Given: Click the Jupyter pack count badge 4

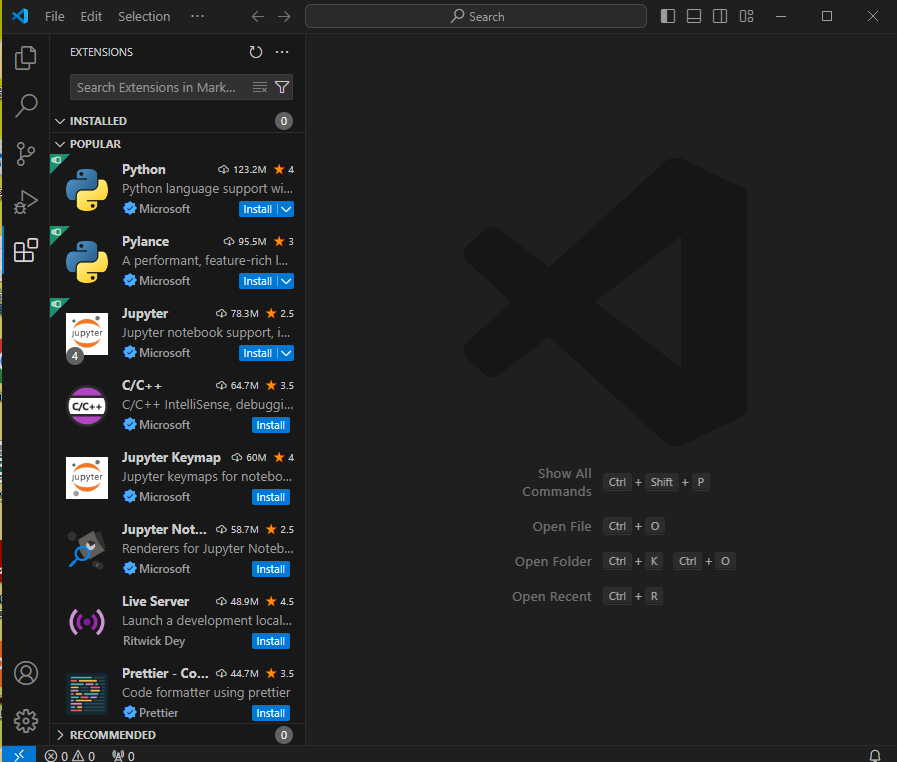Looking at the screenshot, I should coord(74,356).
